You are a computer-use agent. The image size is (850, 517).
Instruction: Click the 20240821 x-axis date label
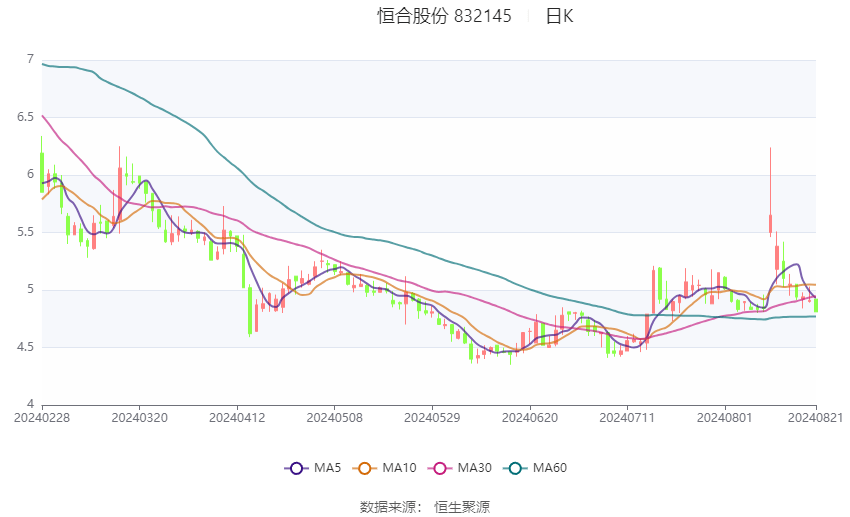815,418
